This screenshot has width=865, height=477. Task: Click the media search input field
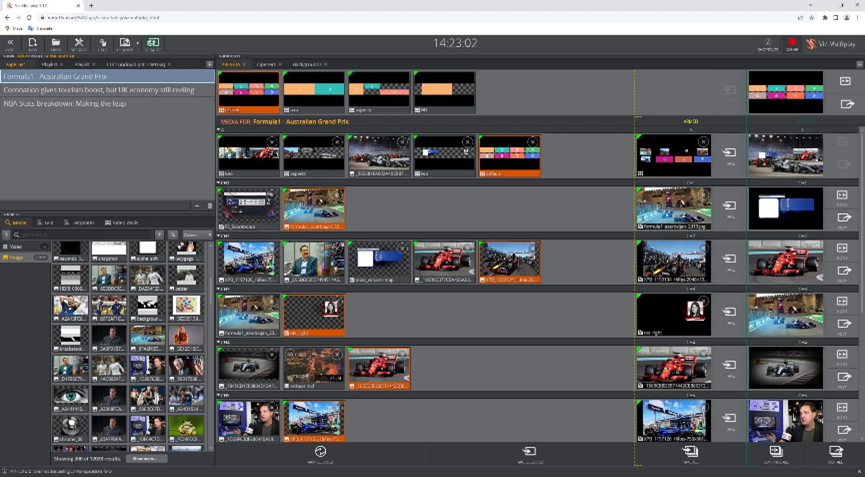[85, 235]
